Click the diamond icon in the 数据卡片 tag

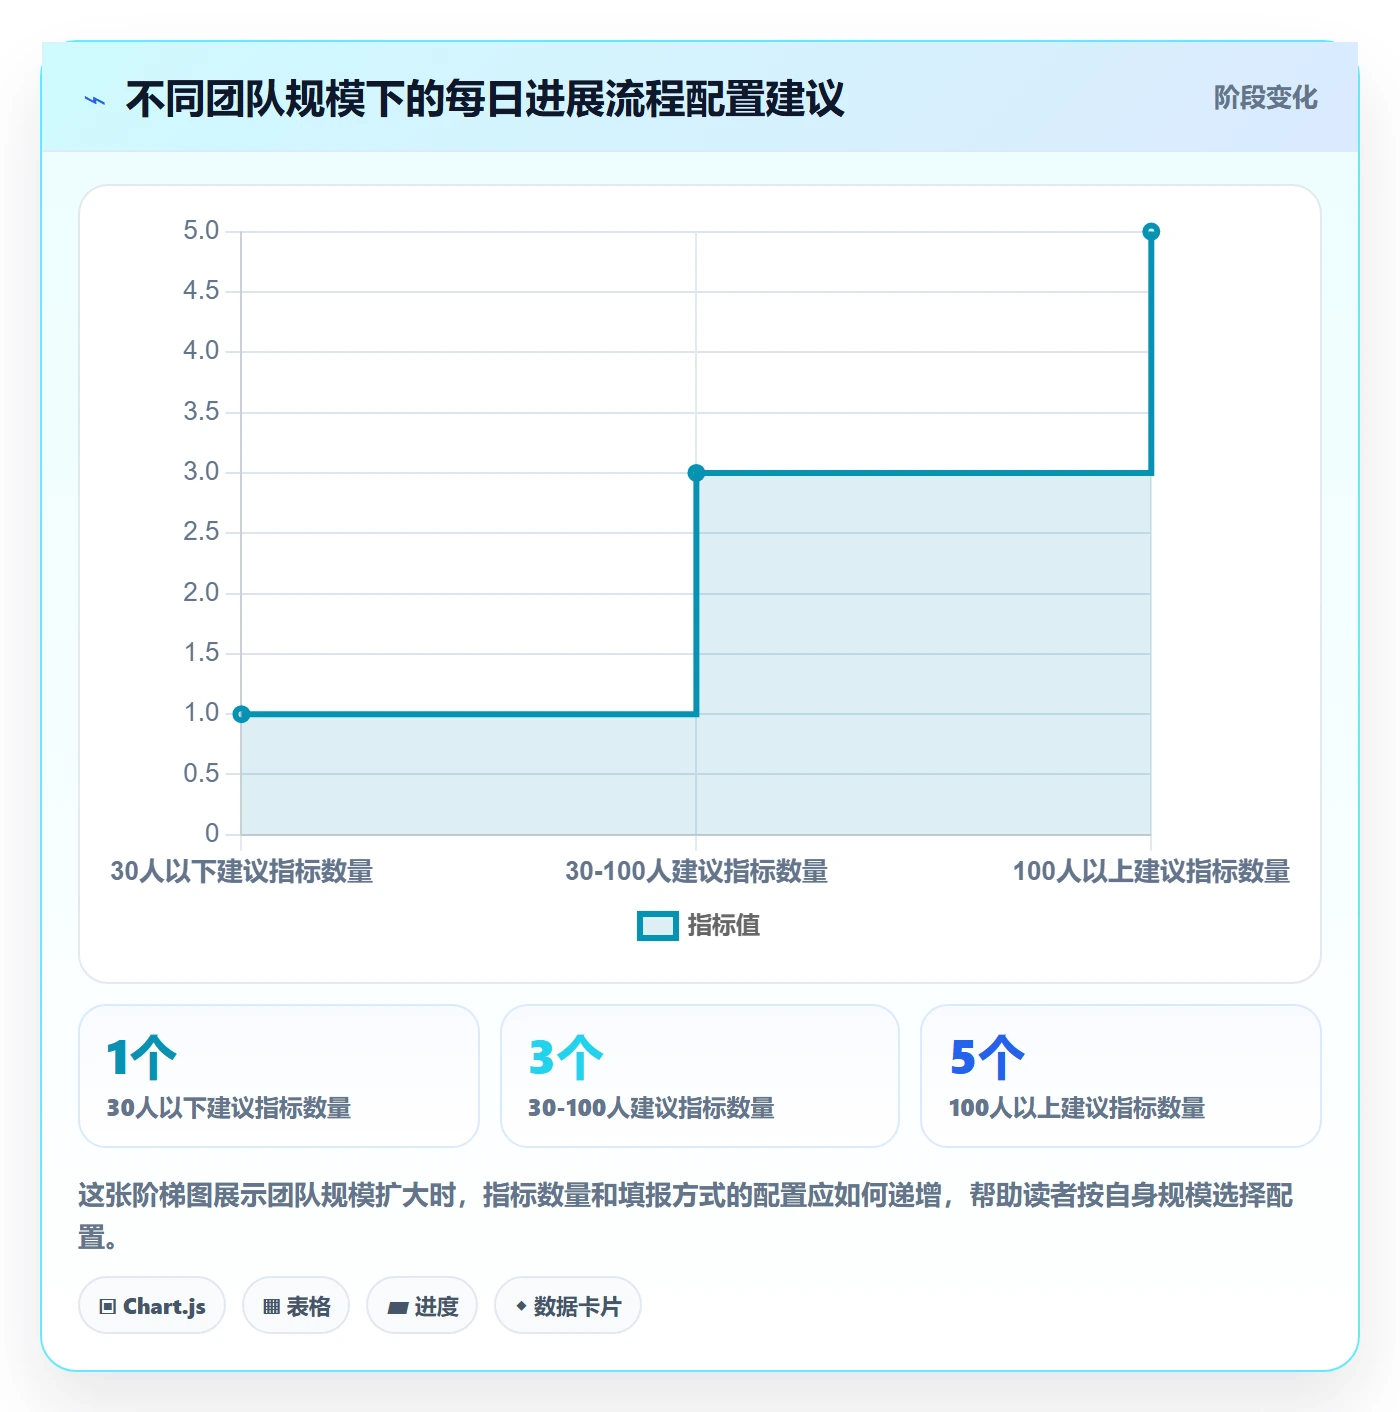coord(521,1306)
